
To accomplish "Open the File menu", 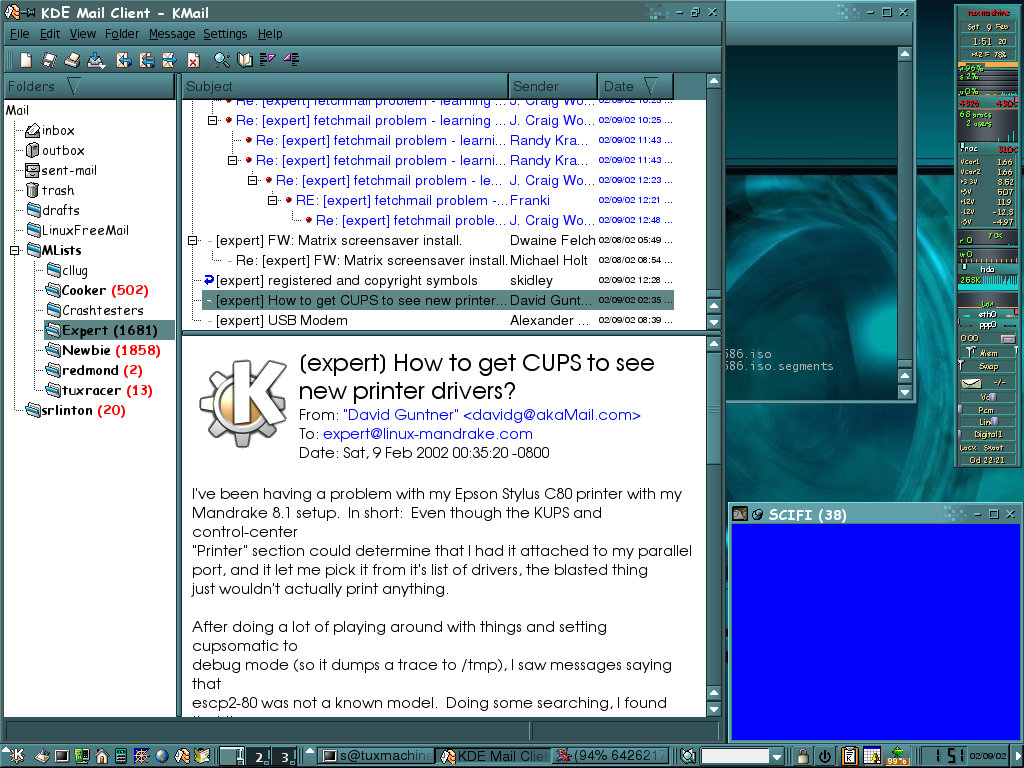I will (x=20, y=34).
